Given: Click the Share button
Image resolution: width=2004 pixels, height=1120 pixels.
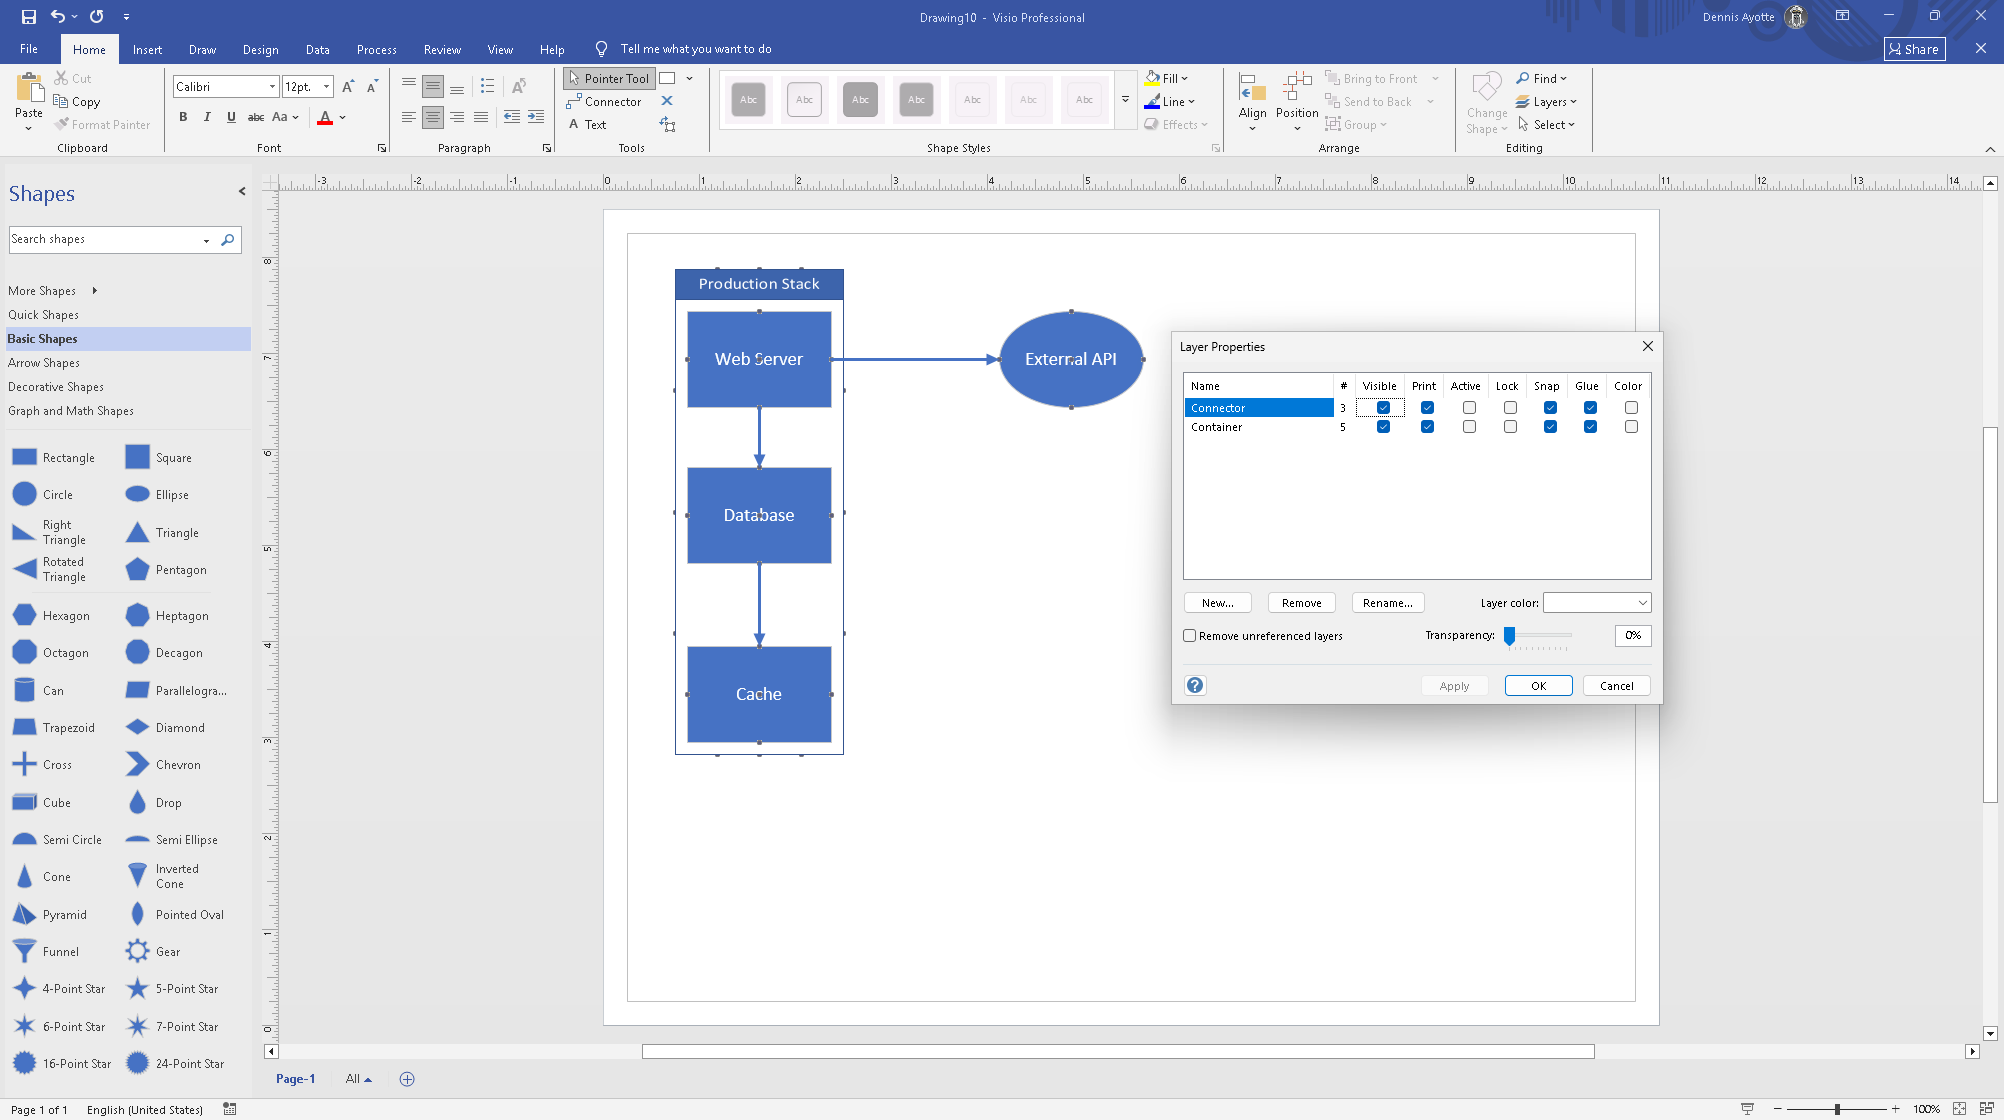Looking at the screenshot, I should [1914, 49].
